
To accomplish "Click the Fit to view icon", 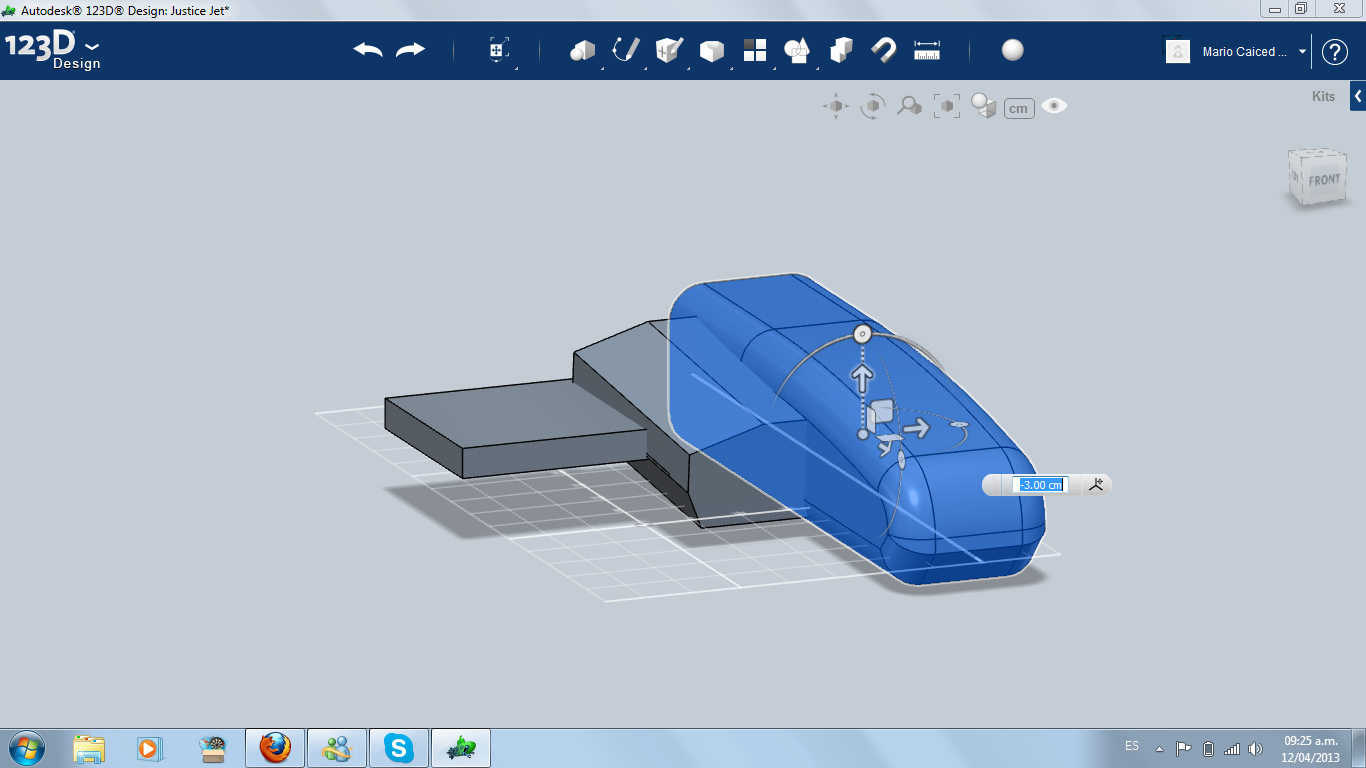I will [x=947, y=106].
